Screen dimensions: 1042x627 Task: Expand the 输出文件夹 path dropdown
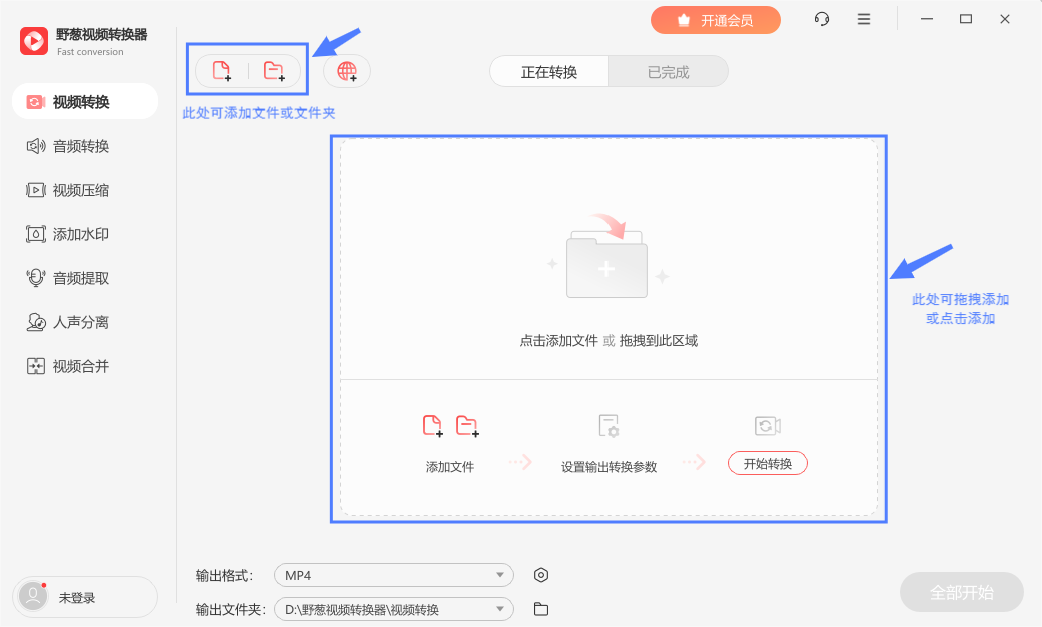tap(393, 608)
